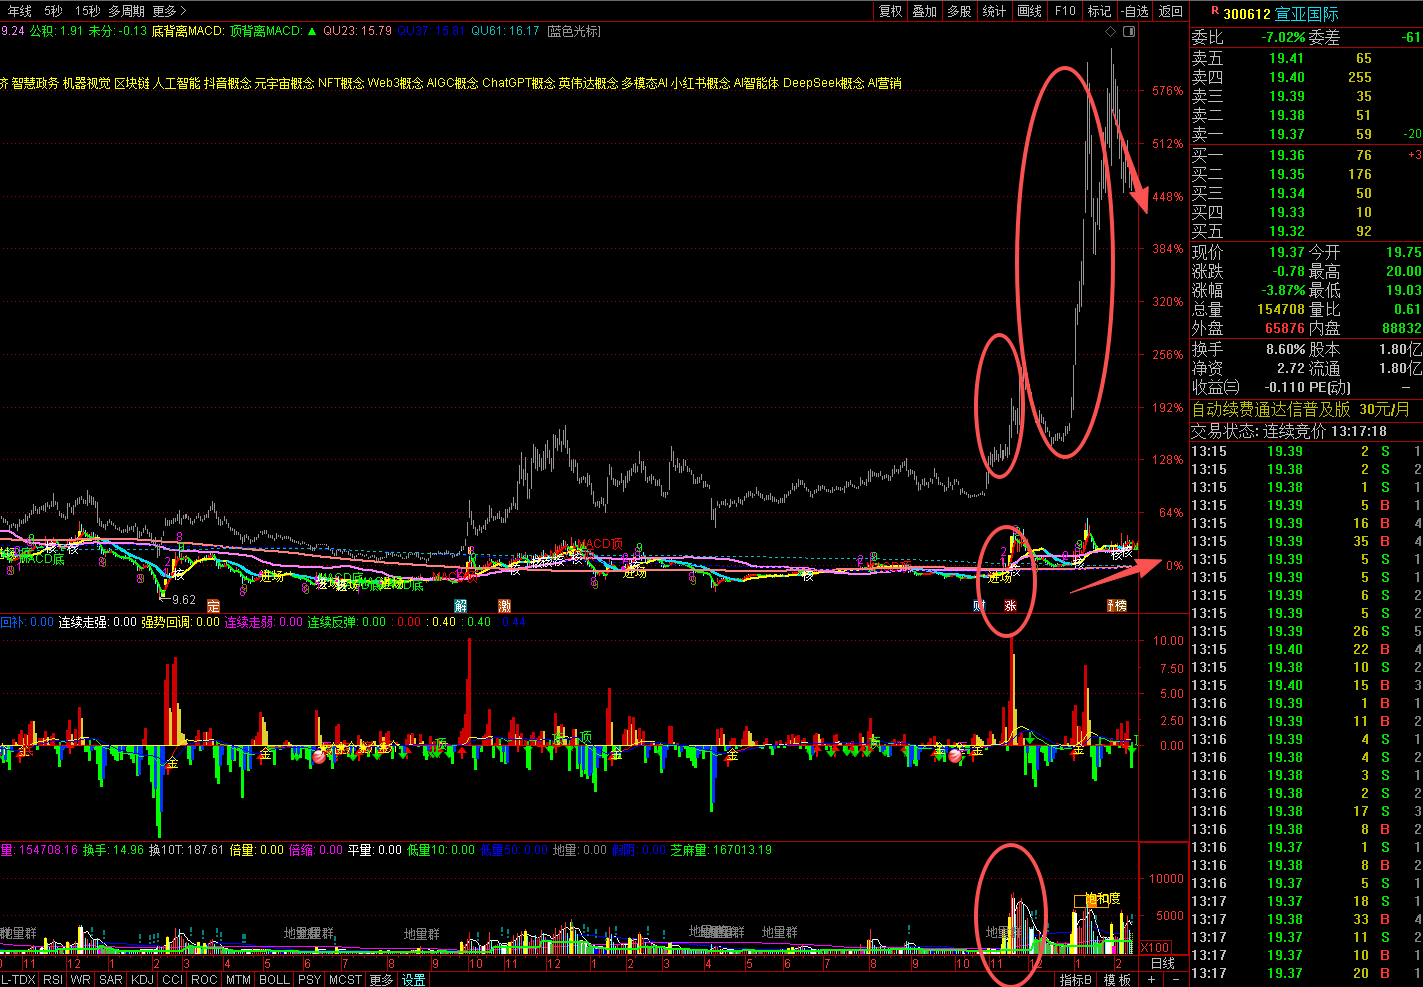This screenshot has height=987, width=1423.
Task: Open the 模板 template menu
Action: point(1117,980)
